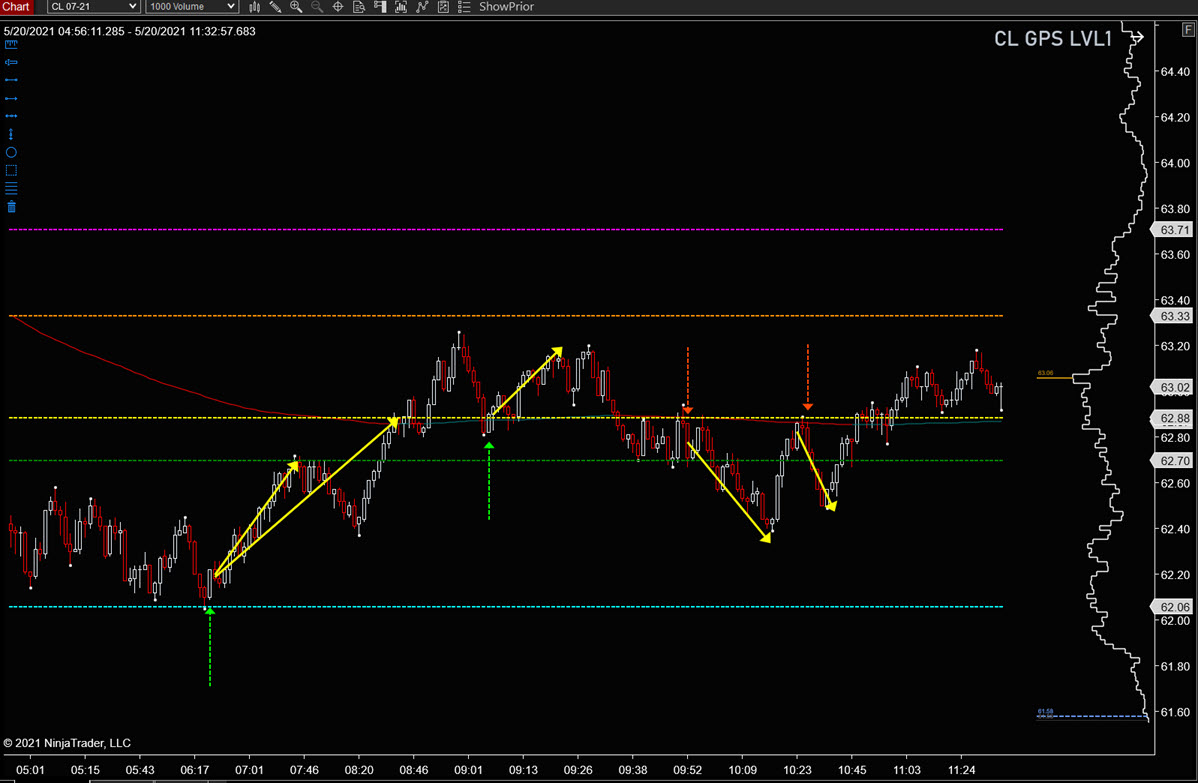Open the indicators line-chart icon
1198x783 pixels.
click(422, 7)
